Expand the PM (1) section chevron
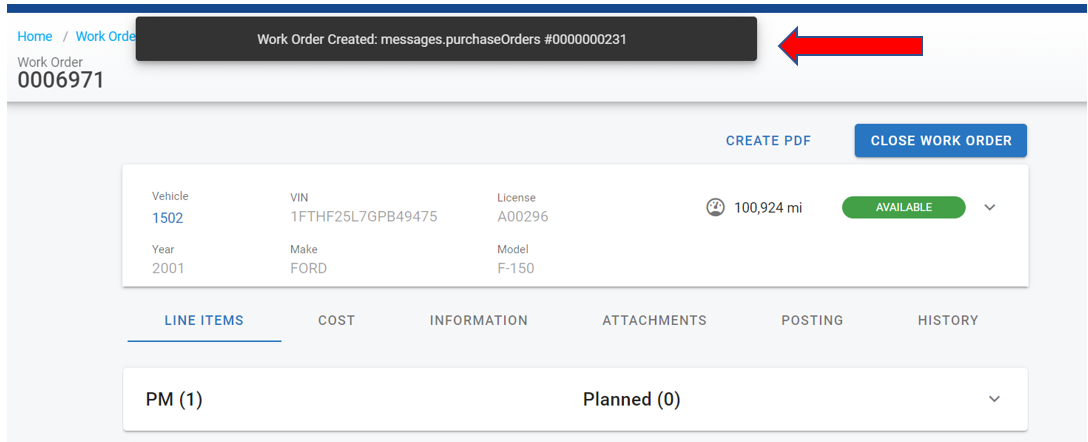 [x=994, y=399]
